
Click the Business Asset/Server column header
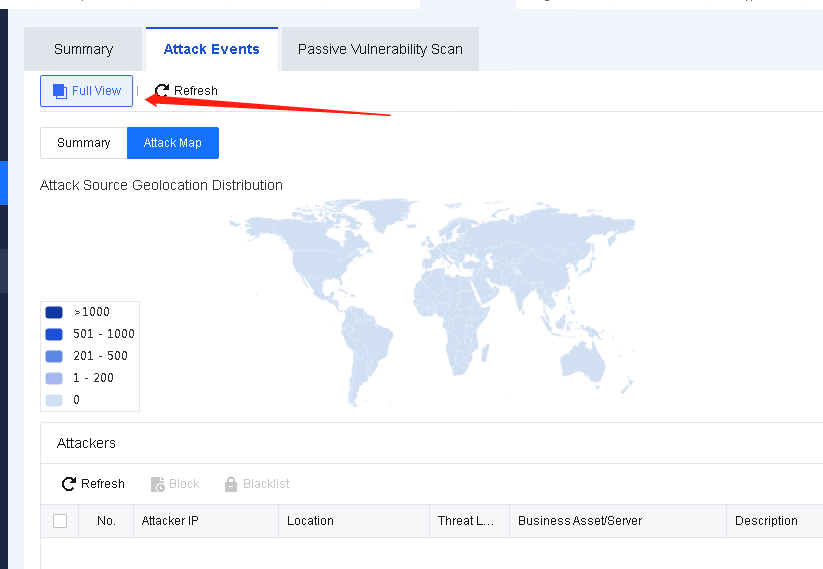pyautogui.click(x=580, y=521)
